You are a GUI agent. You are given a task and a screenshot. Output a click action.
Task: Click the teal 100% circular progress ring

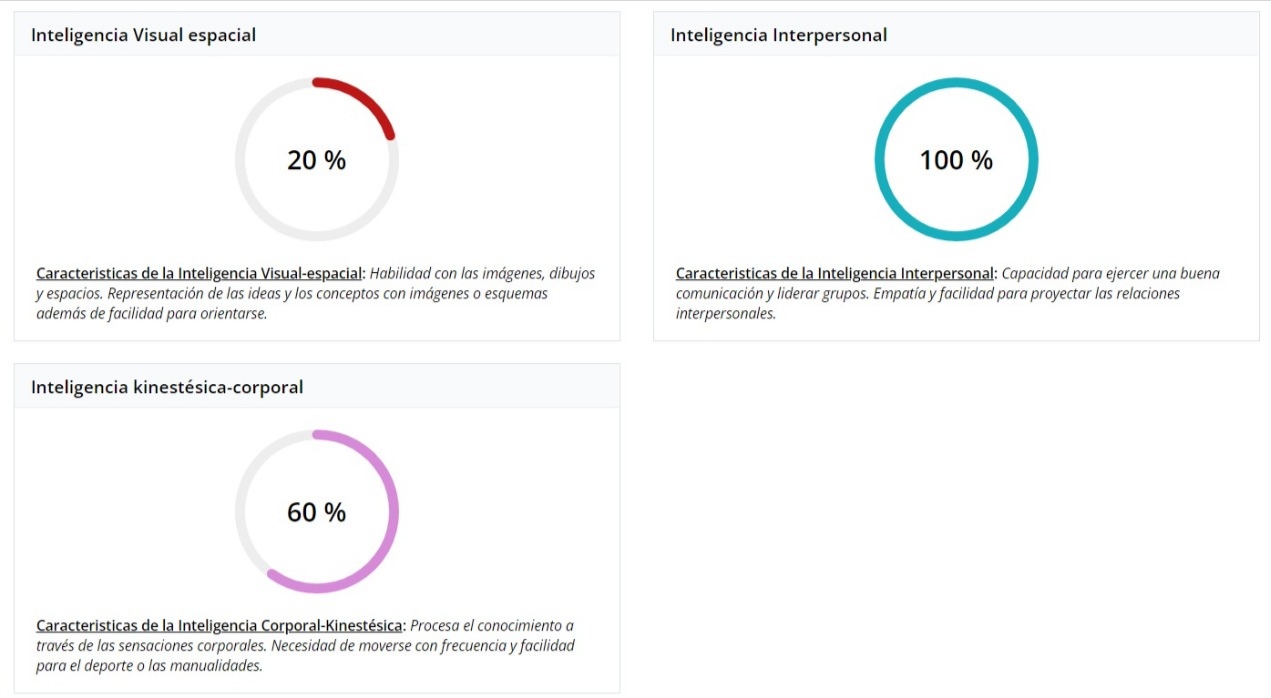click(877, 160)
